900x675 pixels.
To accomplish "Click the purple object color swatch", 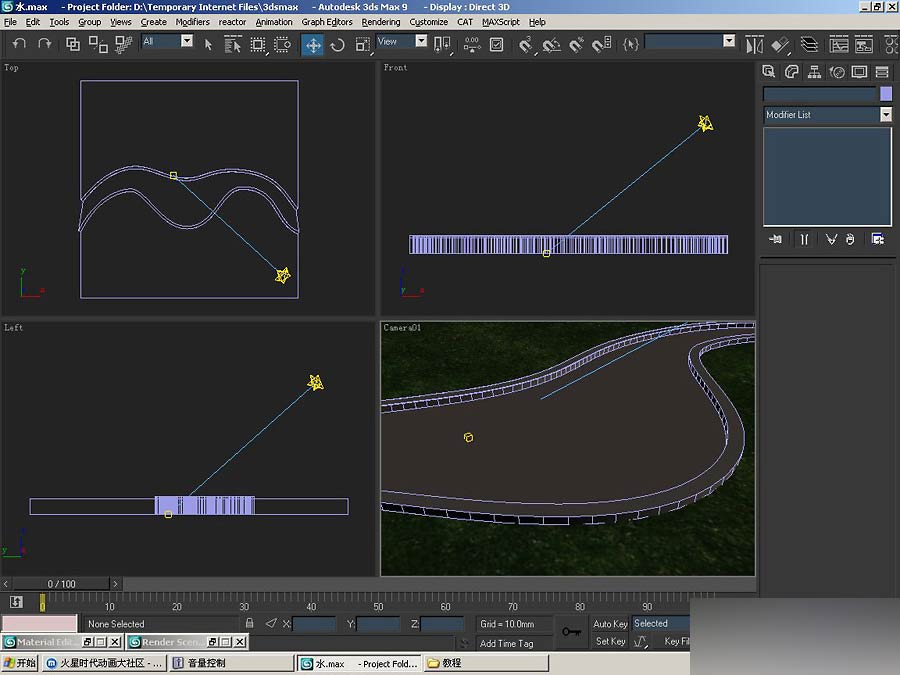I will tap(885, 93).
